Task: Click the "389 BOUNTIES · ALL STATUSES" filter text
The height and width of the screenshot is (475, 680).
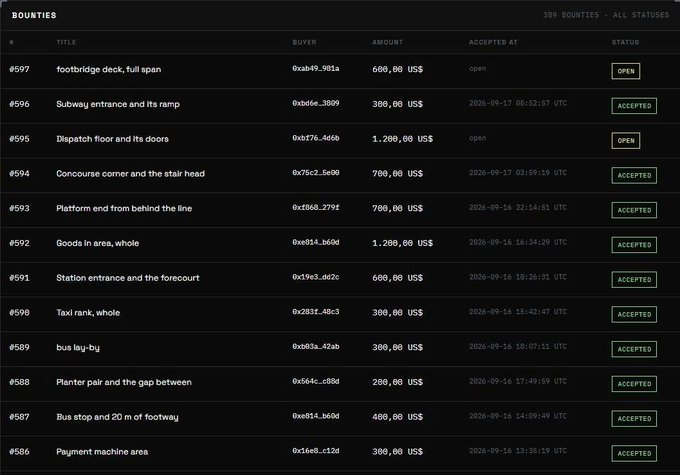Action: tap(606, 15)
